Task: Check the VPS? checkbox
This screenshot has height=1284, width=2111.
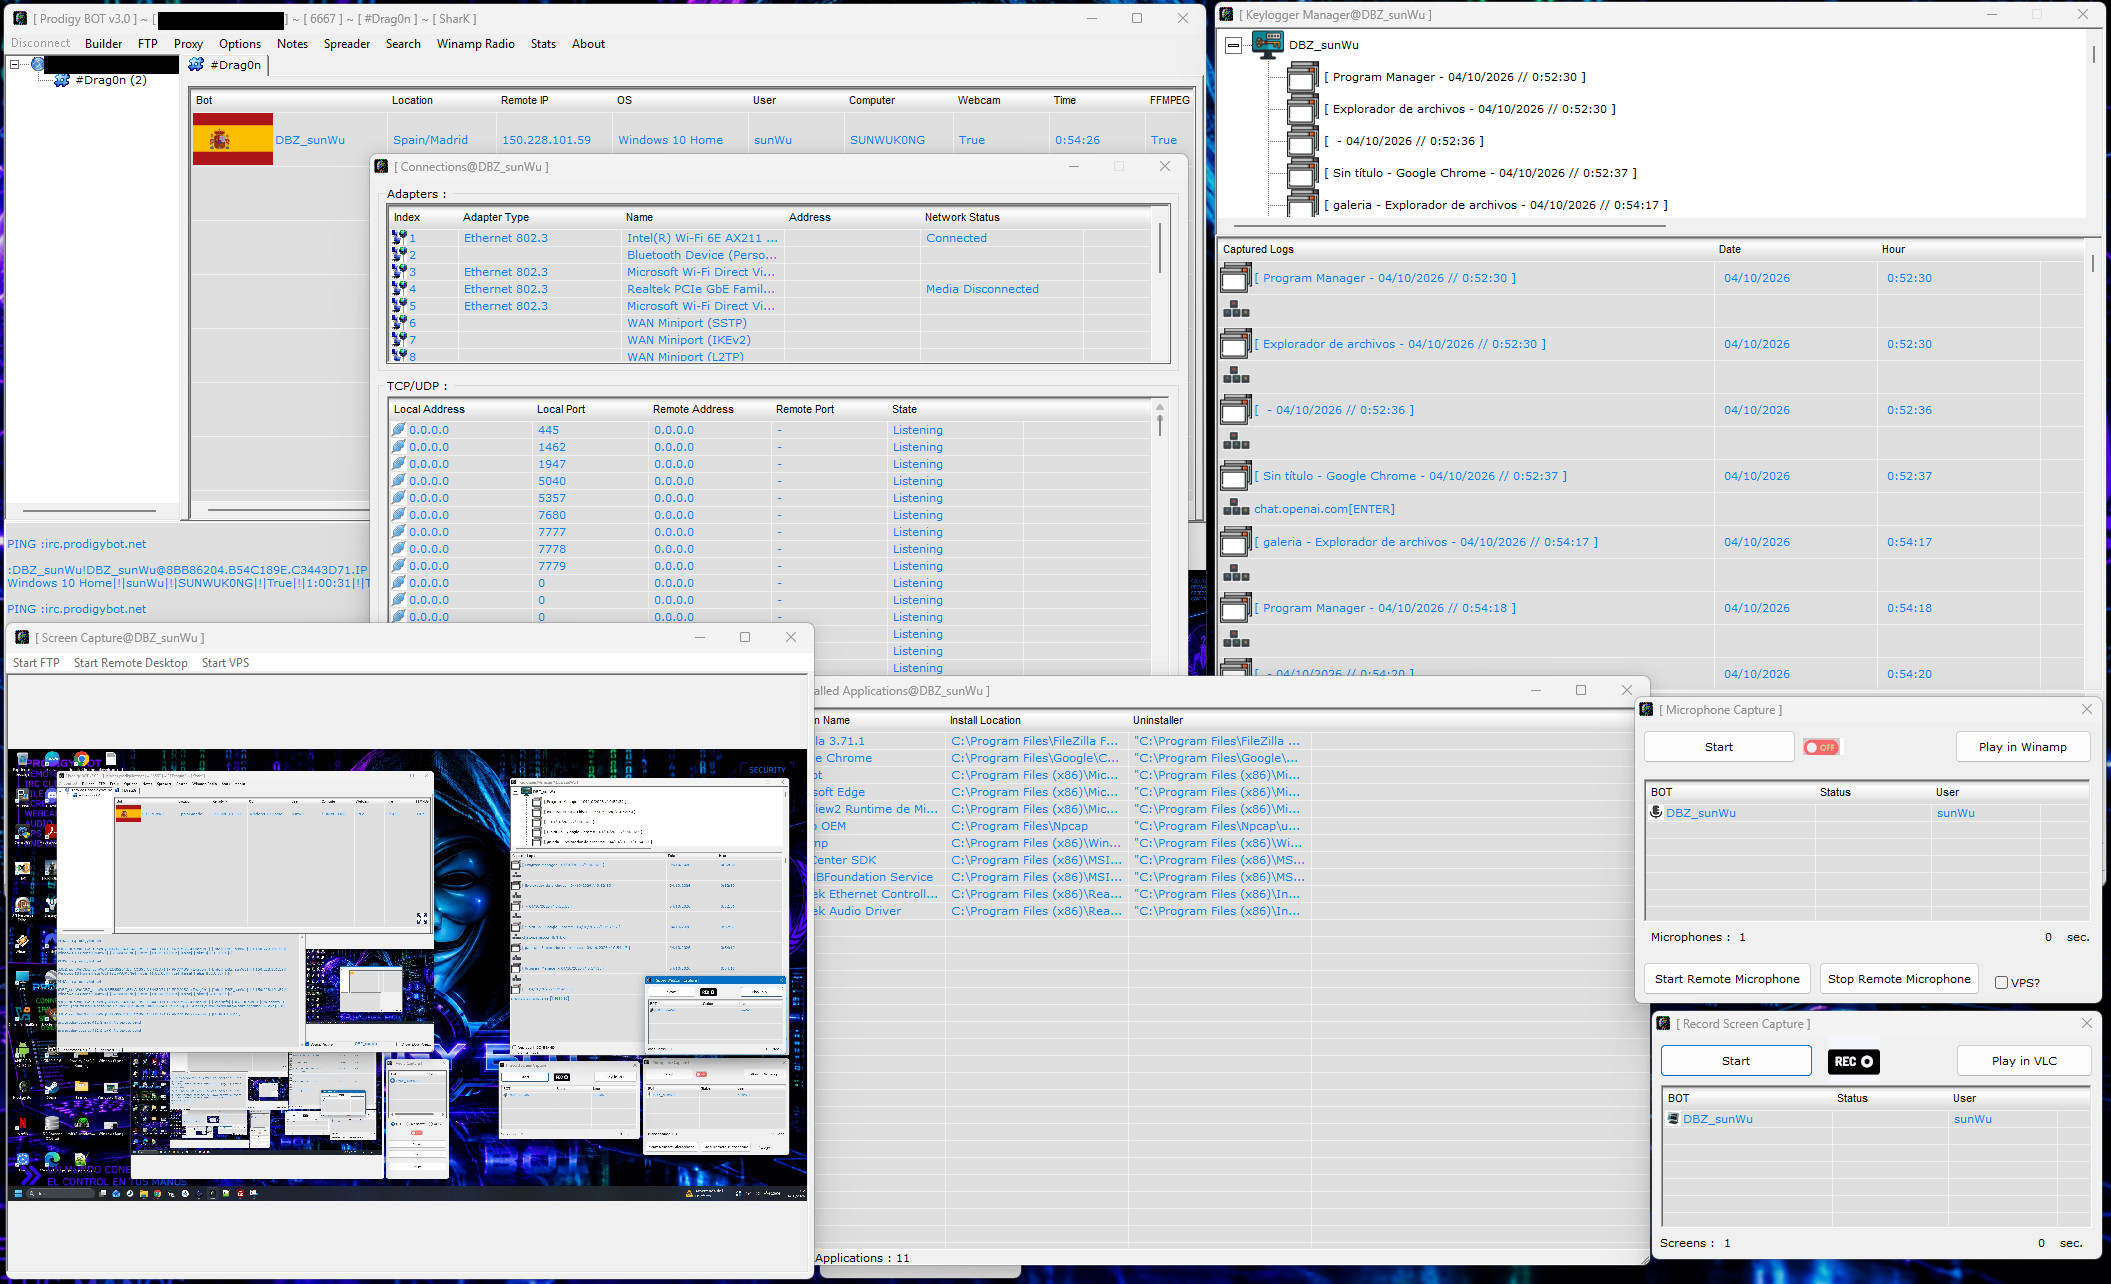Action: pyautogui.click(x=2001, y=982)
